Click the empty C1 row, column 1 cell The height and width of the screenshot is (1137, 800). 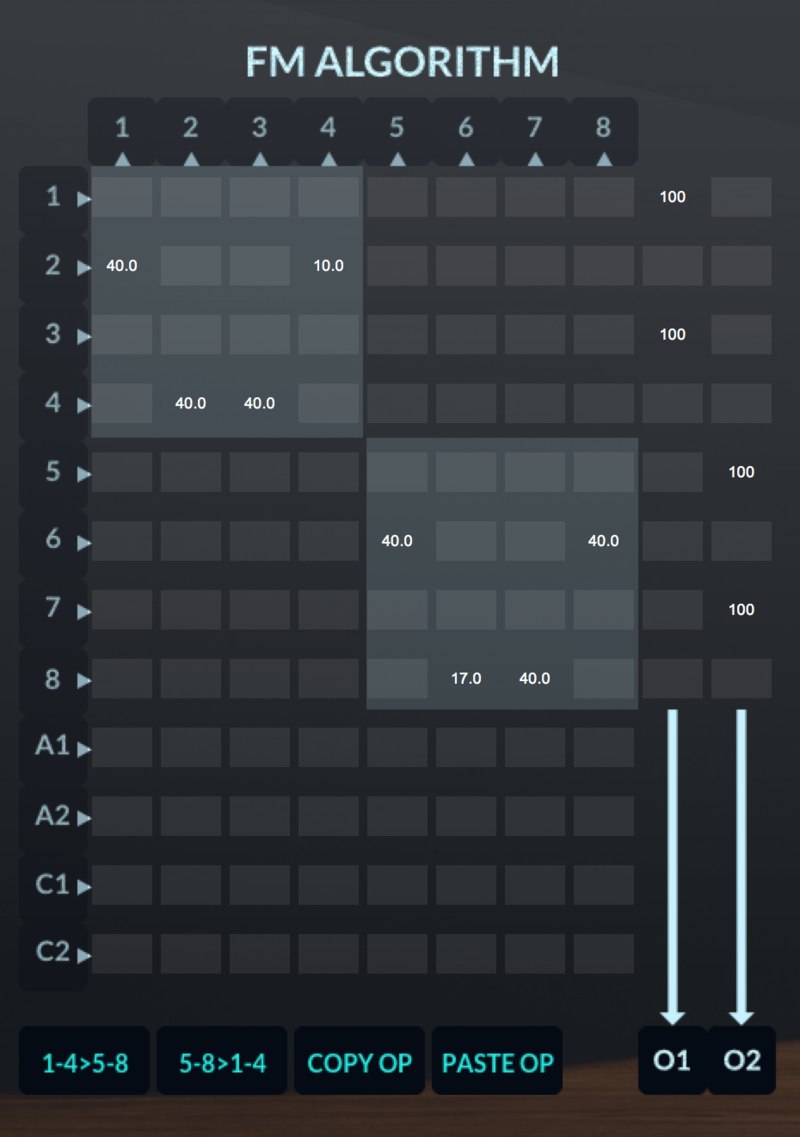click(122, 885)
